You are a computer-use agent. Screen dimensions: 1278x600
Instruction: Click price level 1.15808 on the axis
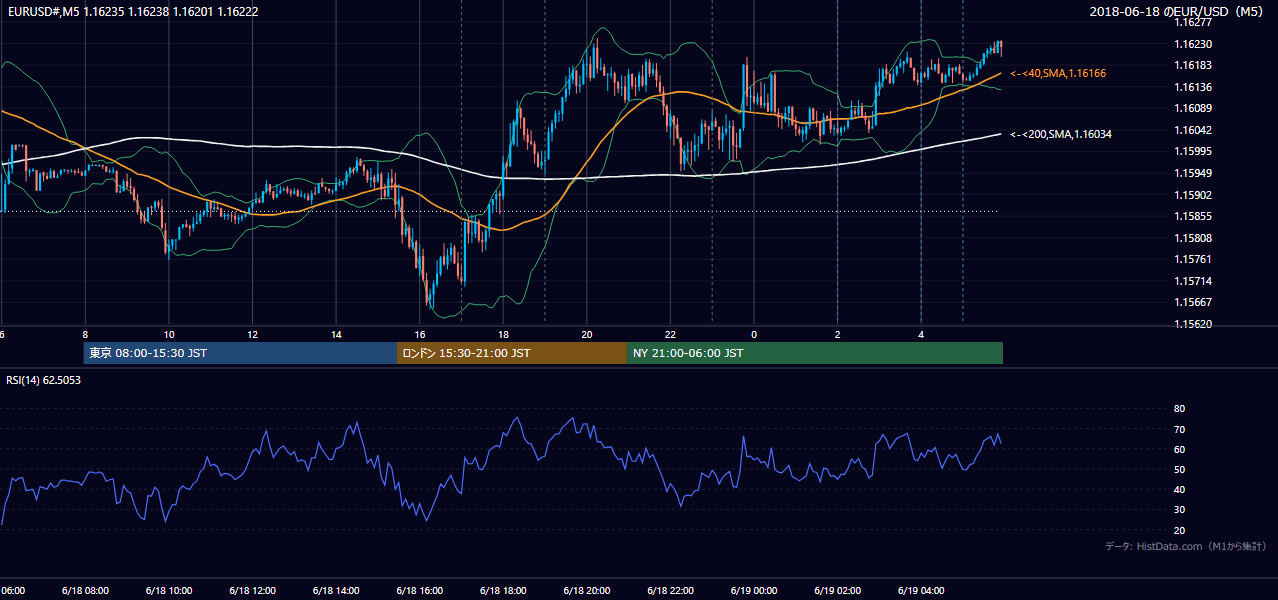coord(1193,238)
